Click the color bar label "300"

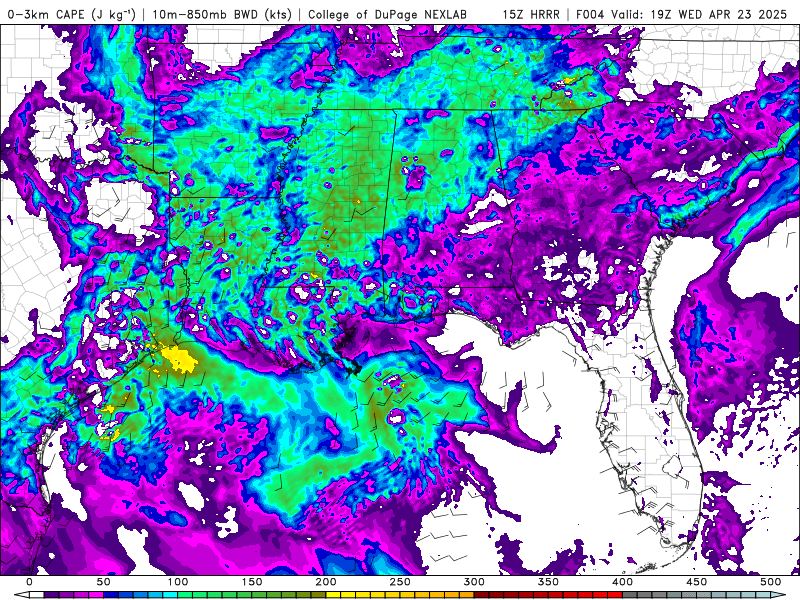(x=474, y=582)
